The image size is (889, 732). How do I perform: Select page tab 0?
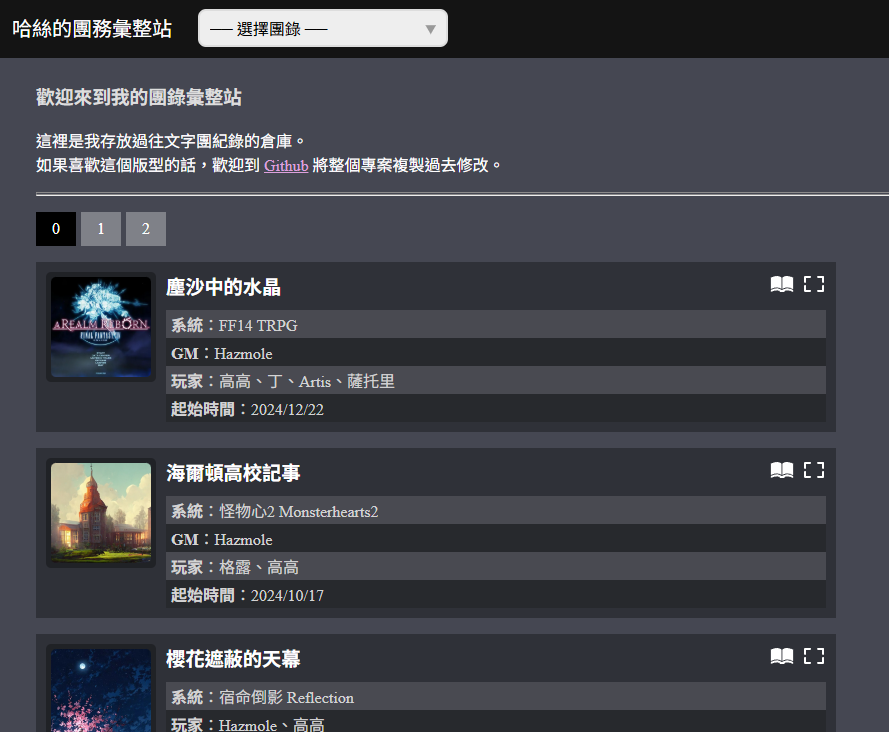click(56, 229)
